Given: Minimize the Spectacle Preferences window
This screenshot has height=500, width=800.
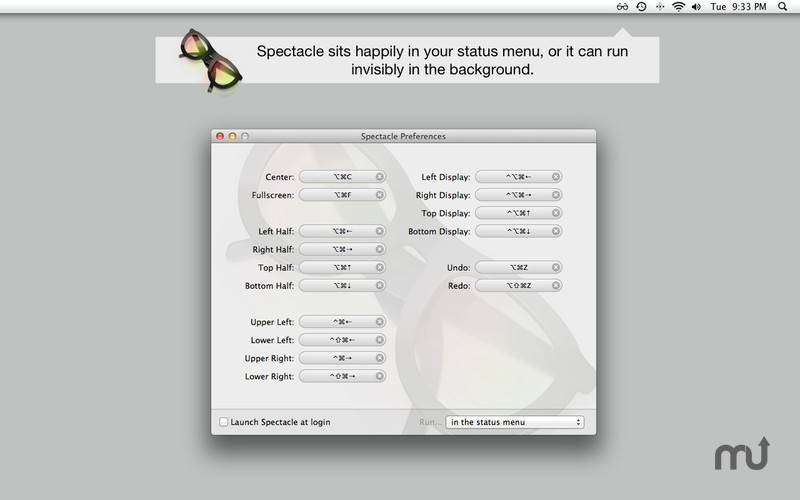Looking at the screenshot, I should (x=232, y=136).
